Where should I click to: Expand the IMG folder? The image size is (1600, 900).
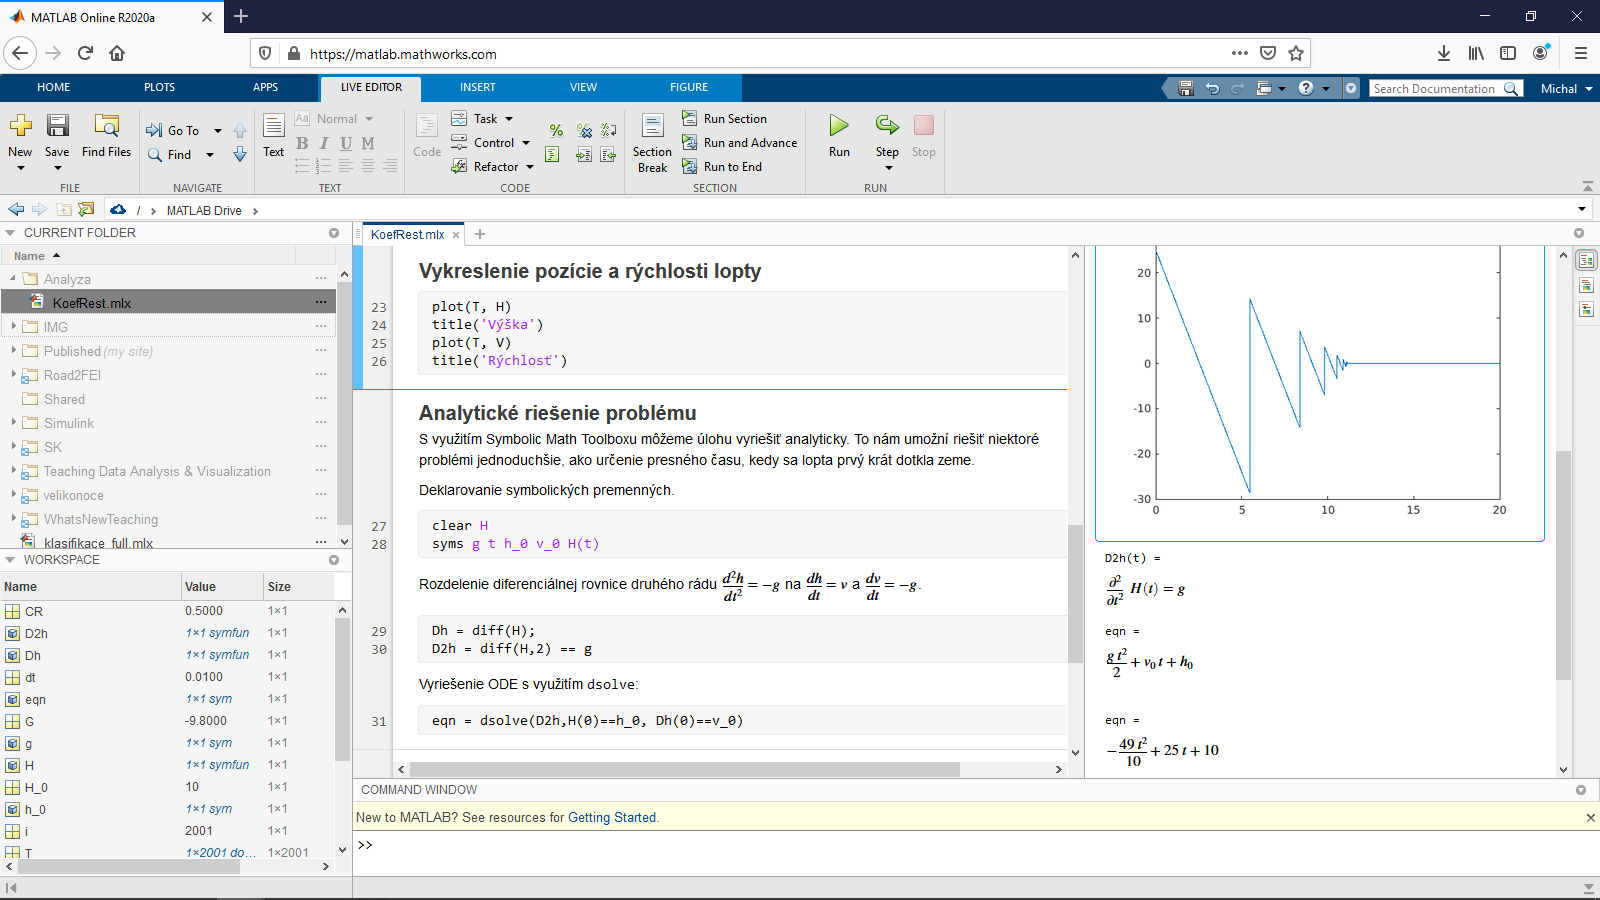tap(14, 326)
